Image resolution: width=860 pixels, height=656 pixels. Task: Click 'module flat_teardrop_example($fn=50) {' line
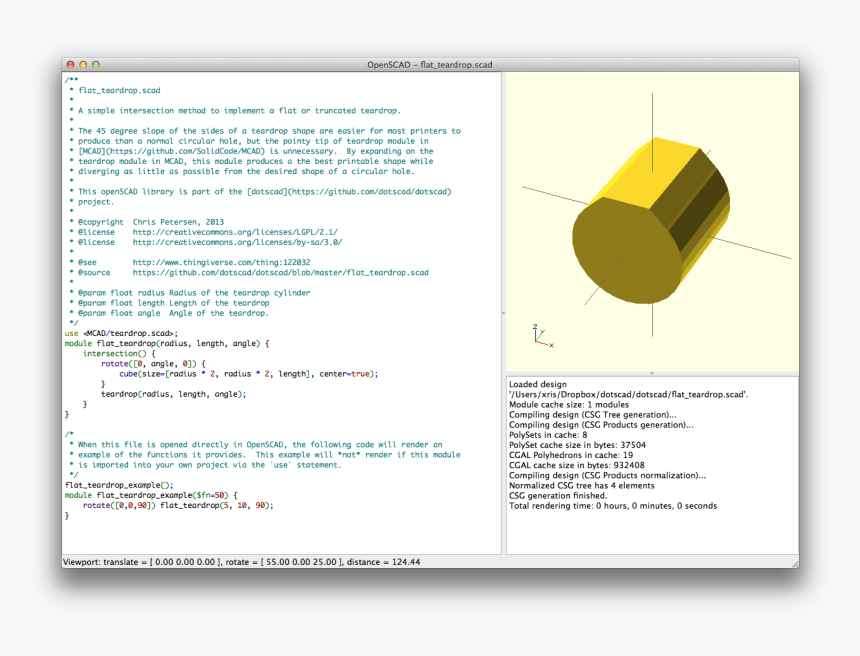[x=151, y=495]
